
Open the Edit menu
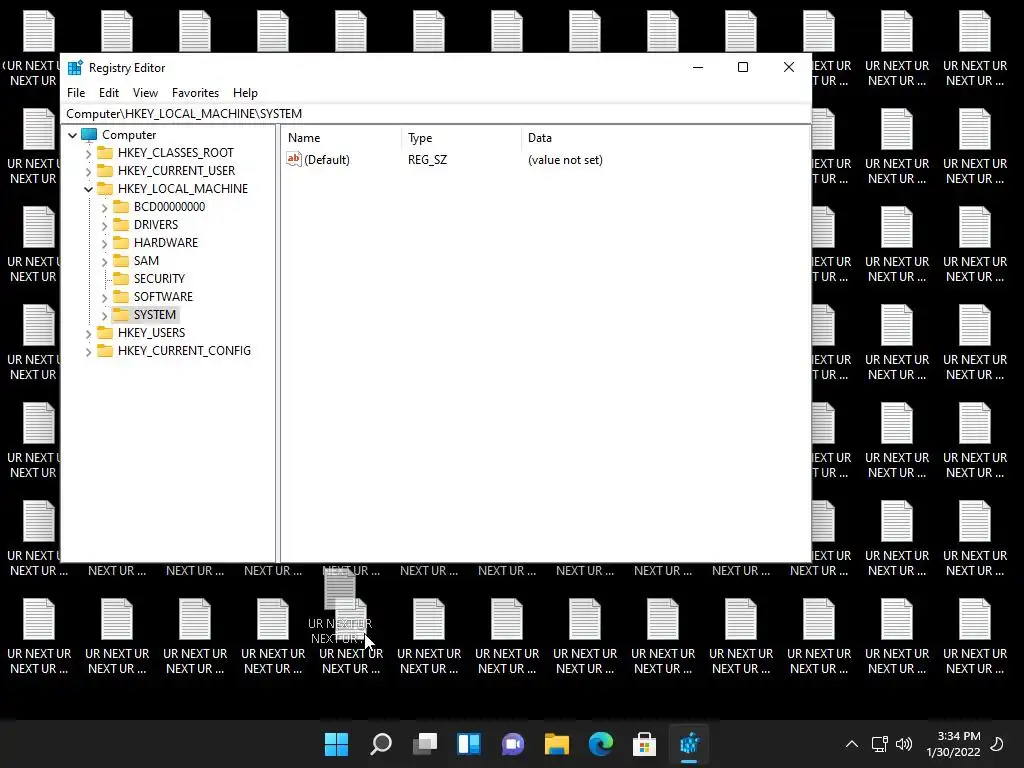108,93
